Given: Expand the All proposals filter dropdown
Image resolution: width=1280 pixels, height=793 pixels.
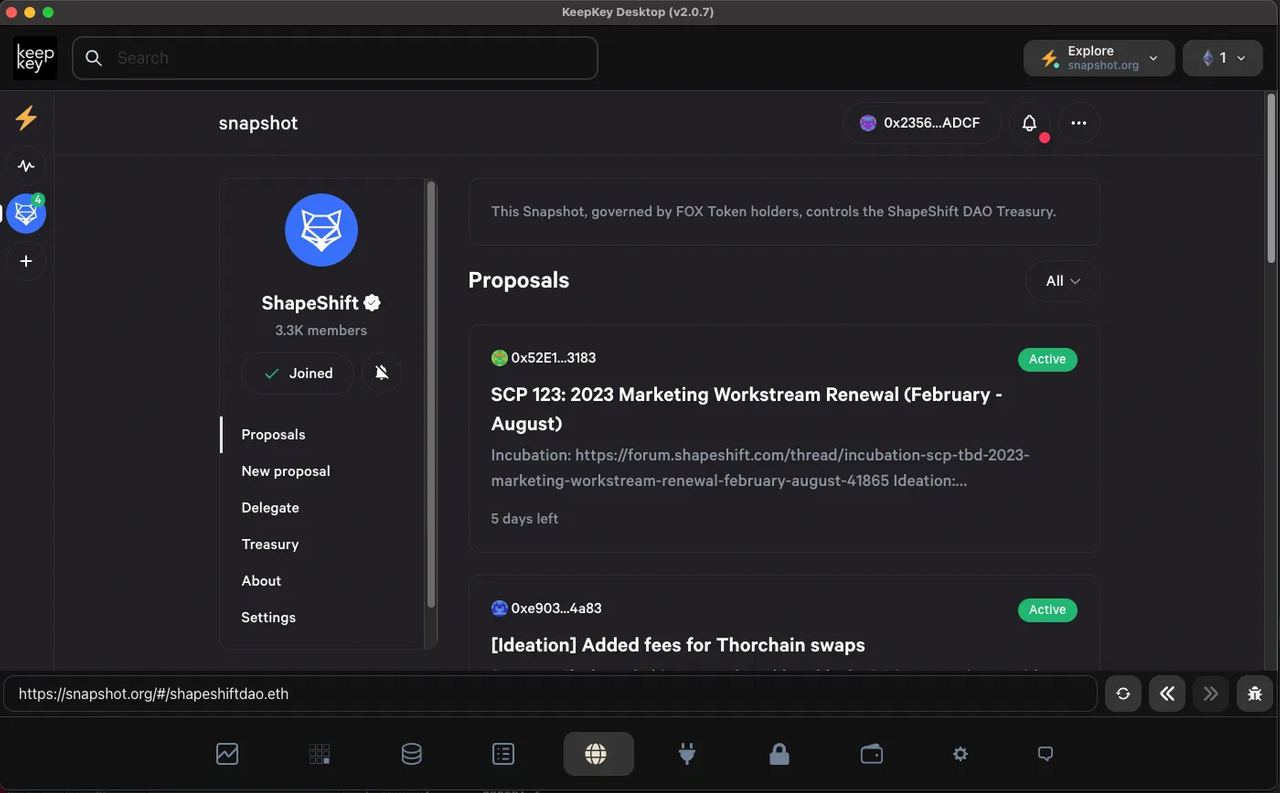Looking at the screenshot, I should point(1063,281).
